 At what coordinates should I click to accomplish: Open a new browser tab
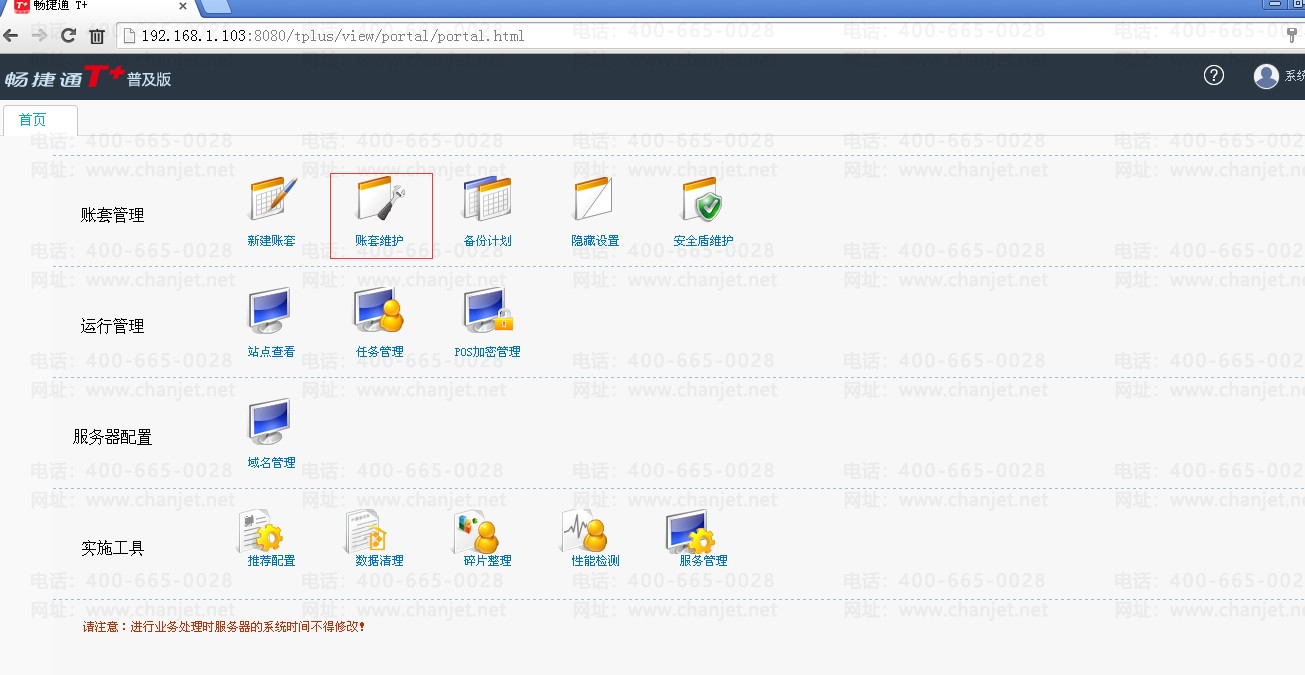coord(215,6)
